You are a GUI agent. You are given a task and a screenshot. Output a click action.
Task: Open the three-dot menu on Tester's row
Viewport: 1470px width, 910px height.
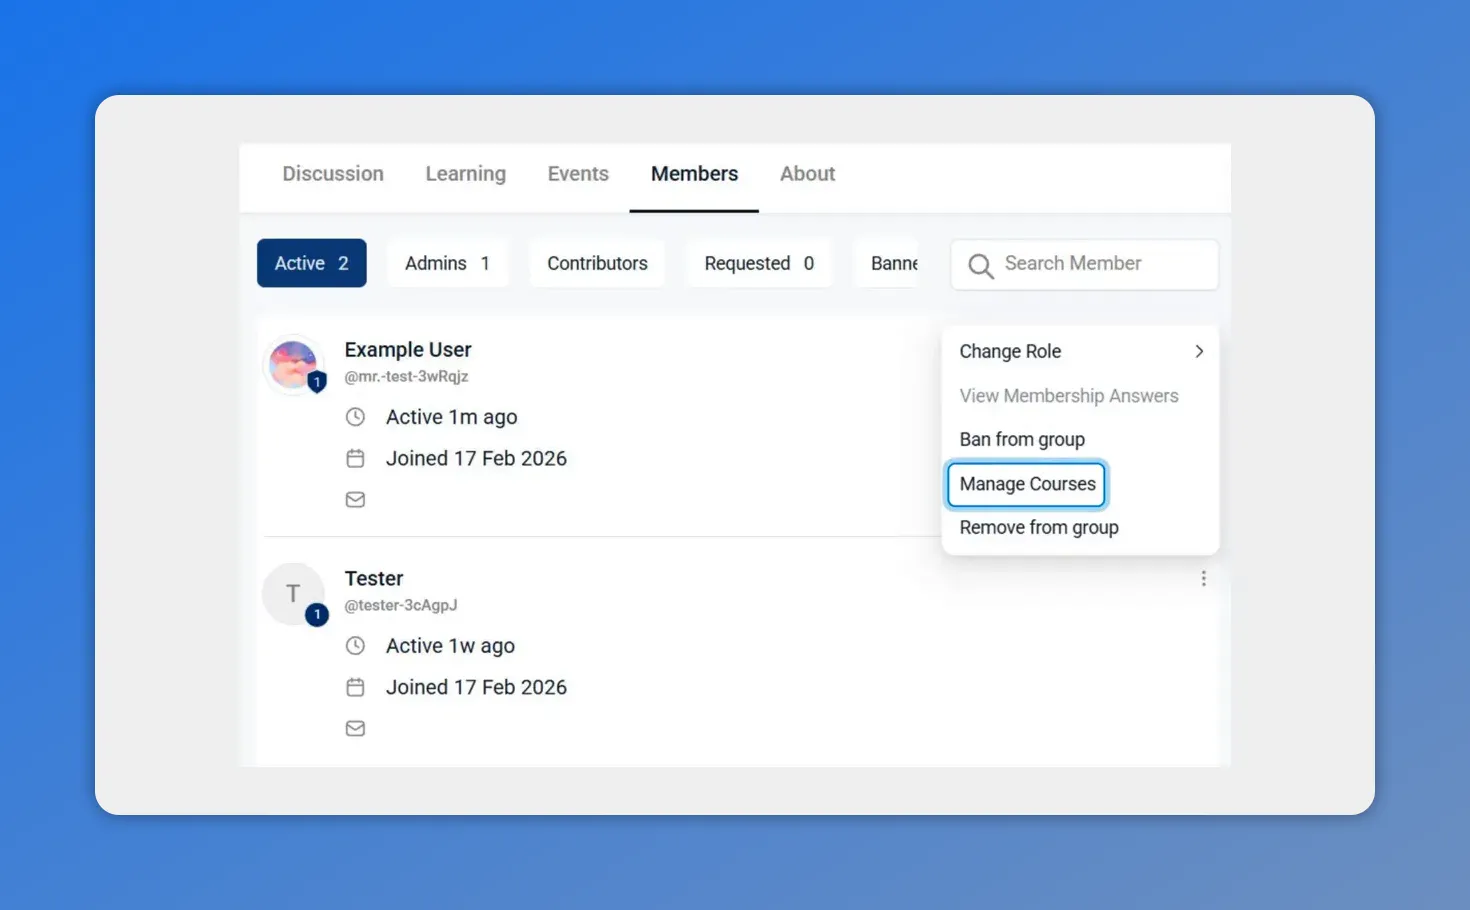(1204, 578)
